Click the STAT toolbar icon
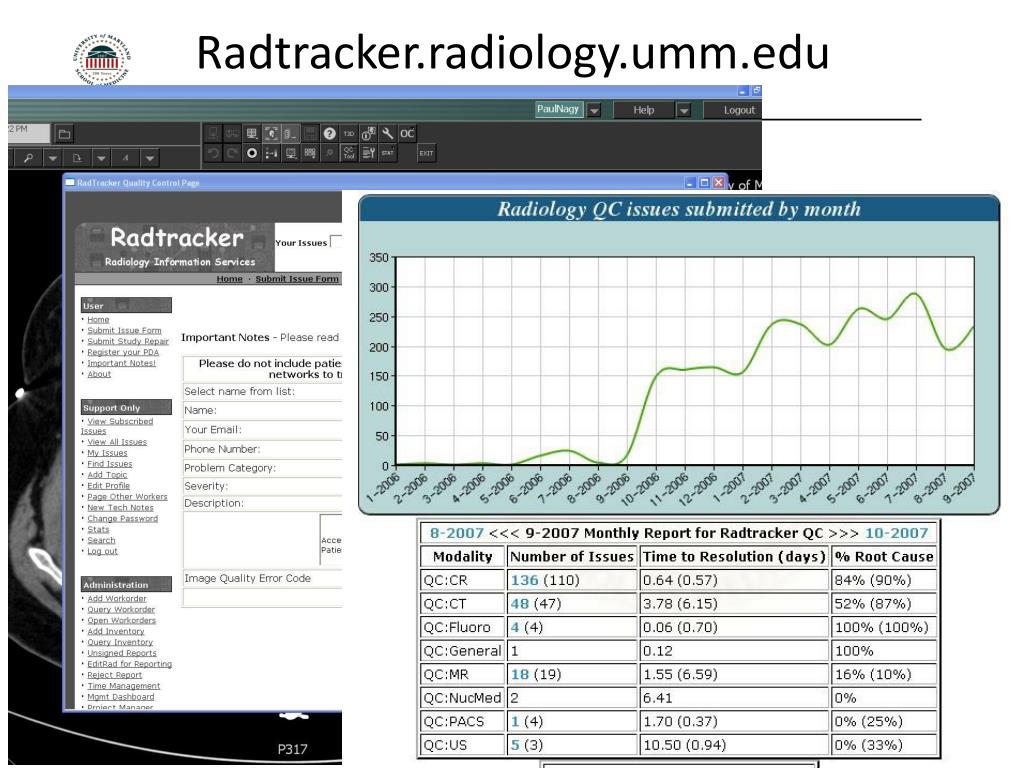This screenshot has width=1024, height=768. pyautogui.click(x=387, y=153)
